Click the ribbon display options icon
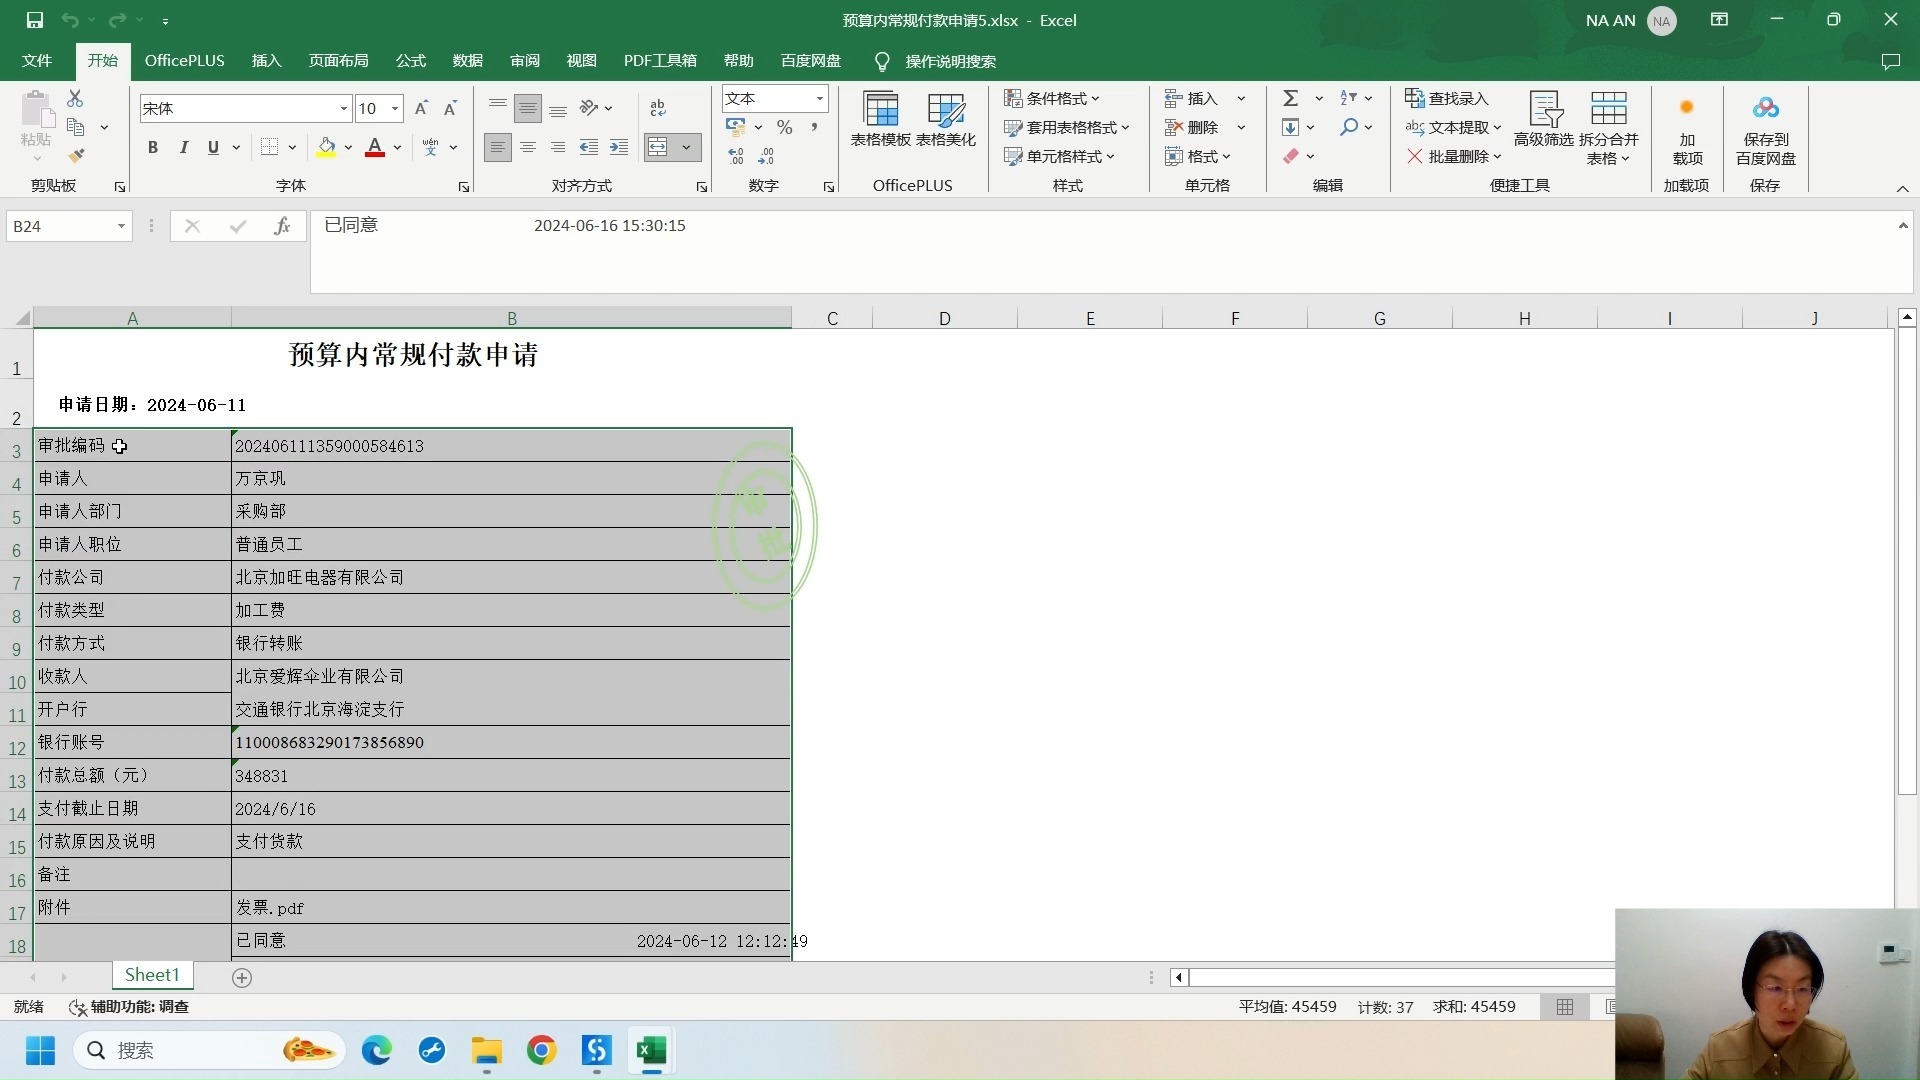The width and height of the screenshot is (1920, 1080). (1719, 20)
